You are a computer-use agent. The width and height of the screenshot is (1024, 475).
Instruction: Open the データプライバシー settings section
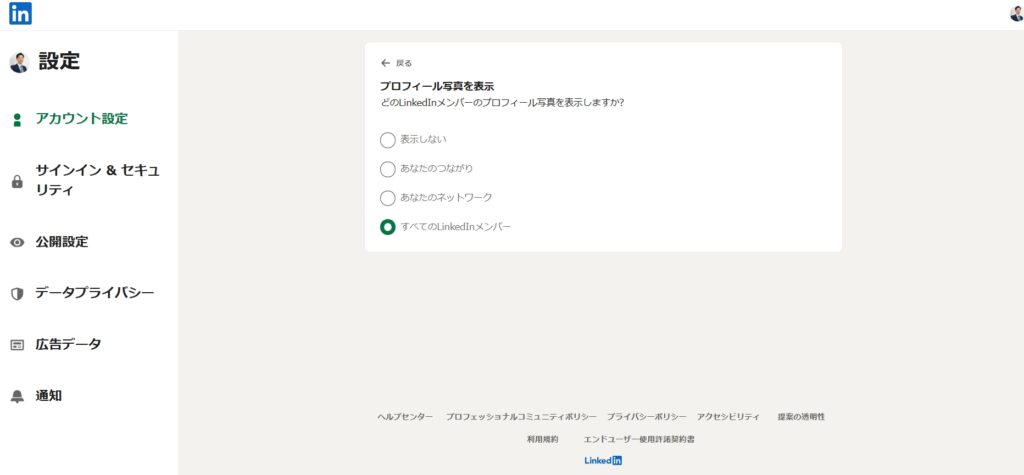point(94,293)
